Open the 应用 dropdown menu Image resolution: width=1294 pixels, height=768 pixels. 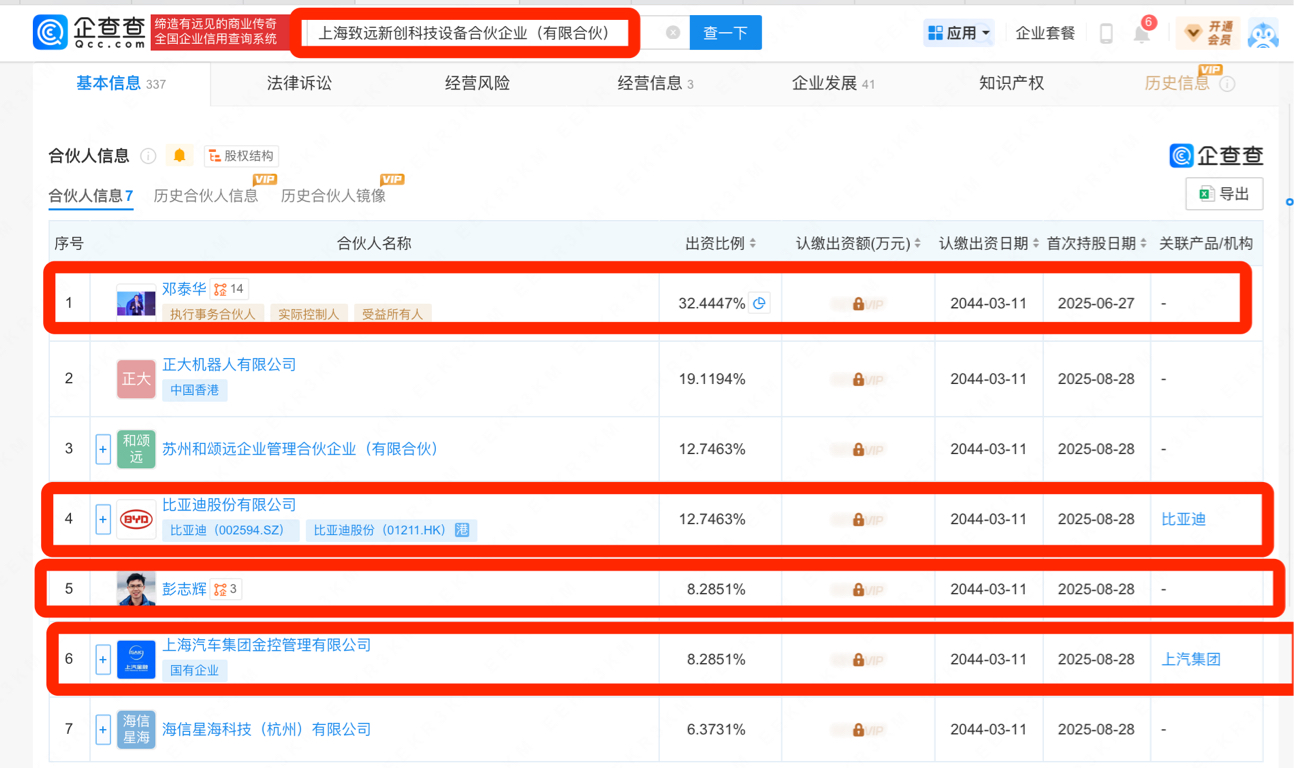click(x=958, y=33)
